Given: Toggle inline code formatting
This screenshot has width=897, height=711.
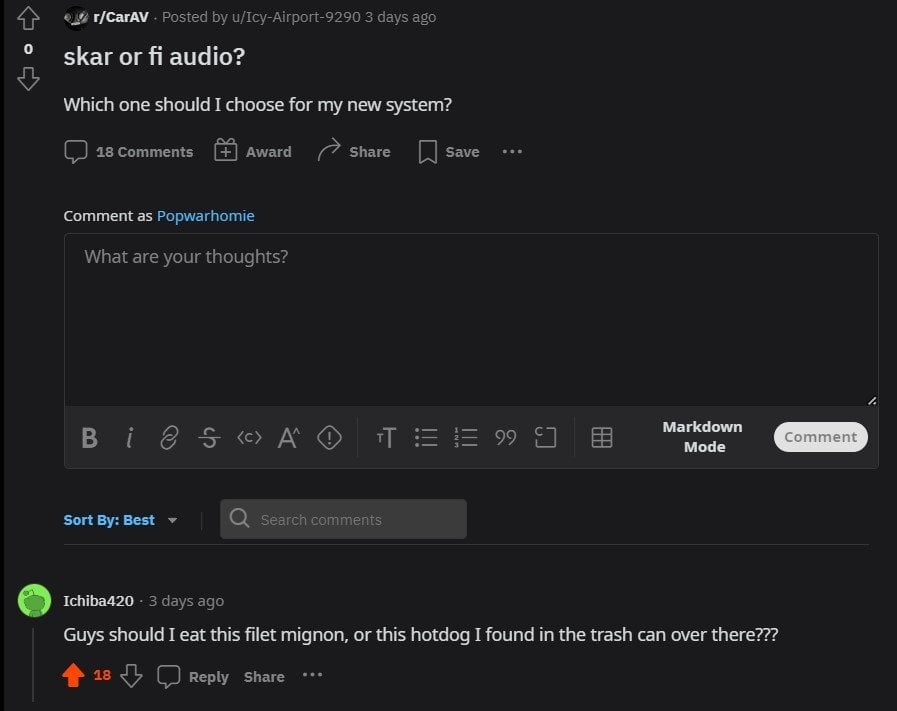Looking at the screenshot, I should (x=249, y=437).
